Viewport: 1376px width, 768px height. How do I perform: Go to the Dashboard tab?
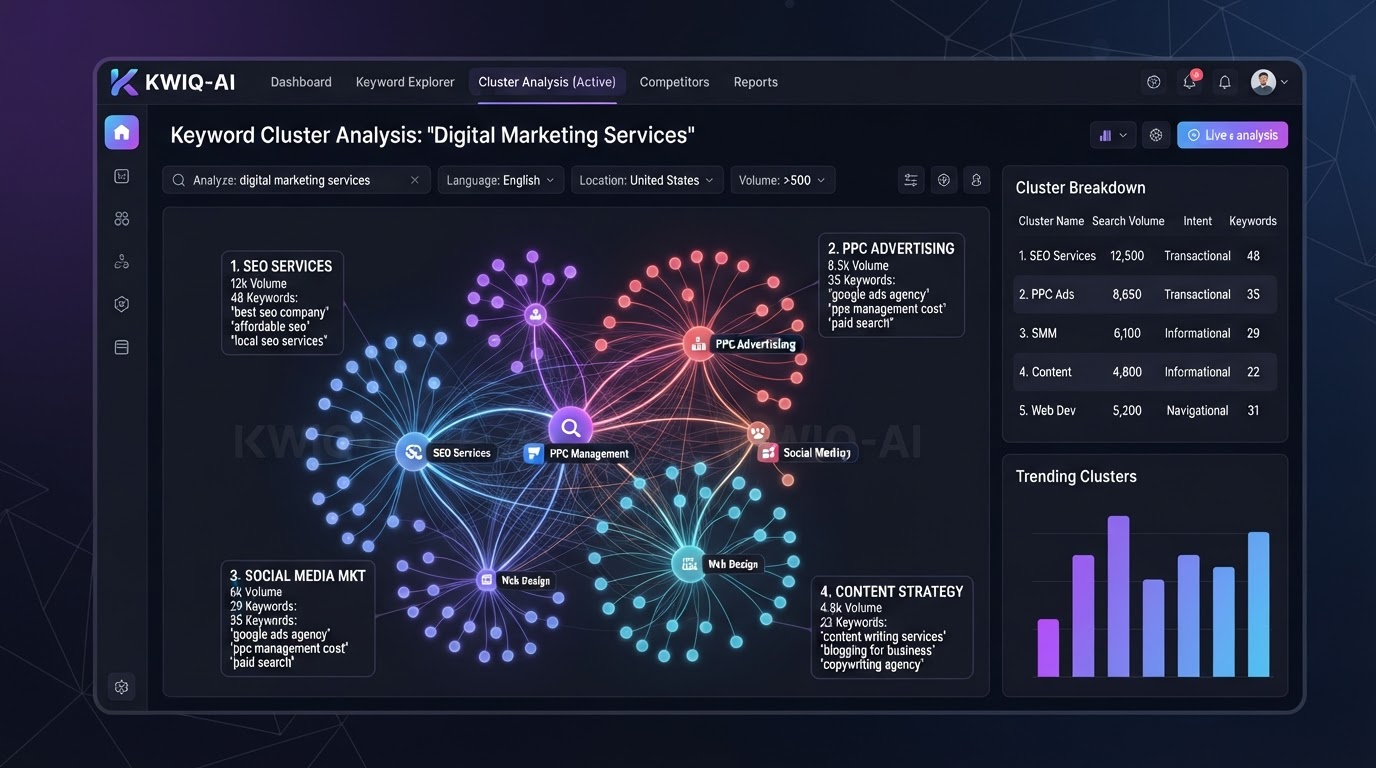pos(301,82)
